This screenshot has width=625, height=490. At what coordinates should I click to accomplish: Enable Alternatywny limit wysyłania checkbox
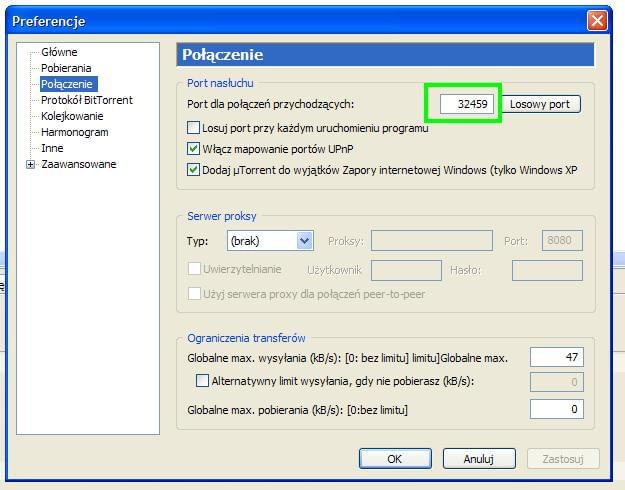[203, 381]
